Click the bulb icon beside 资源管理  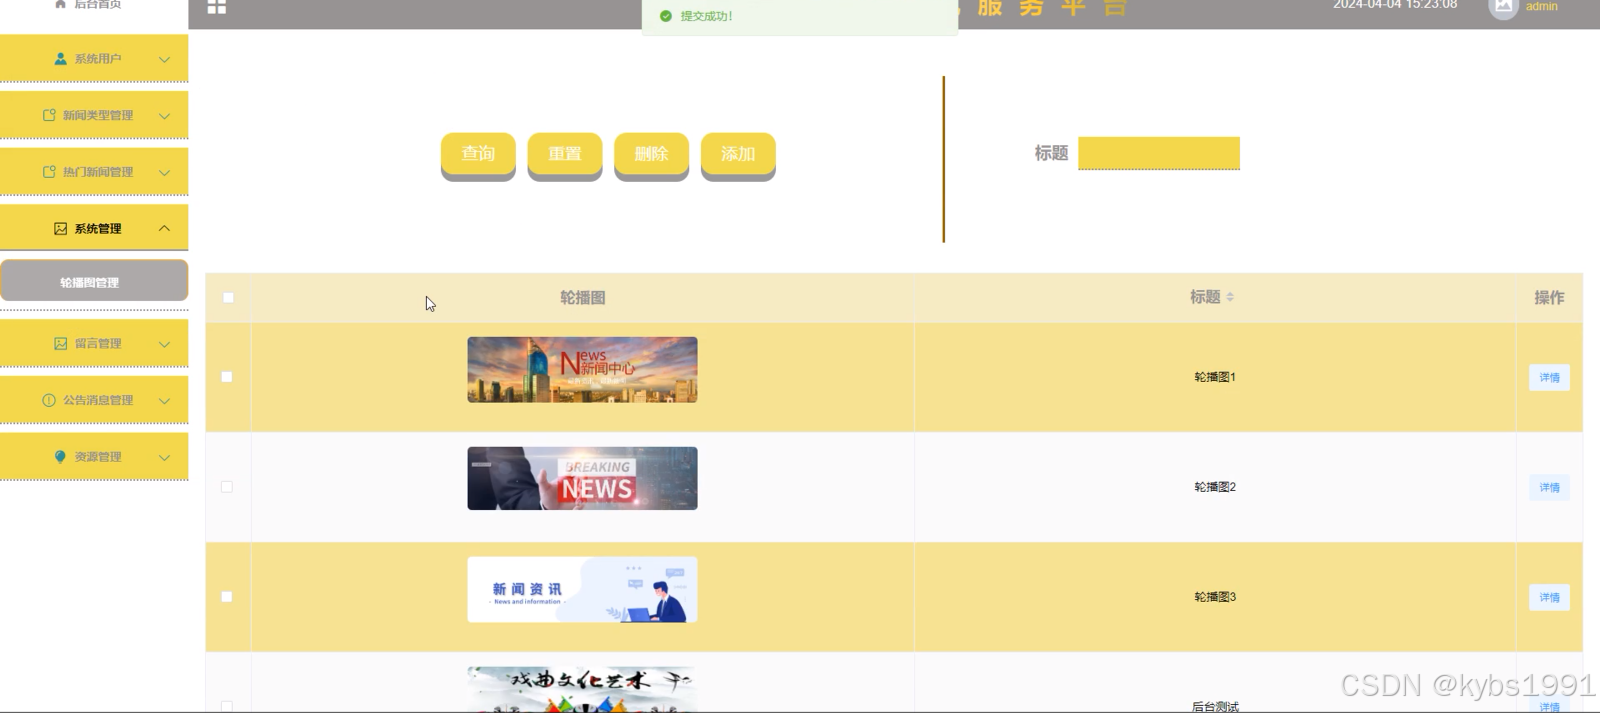tap(61, 457)
